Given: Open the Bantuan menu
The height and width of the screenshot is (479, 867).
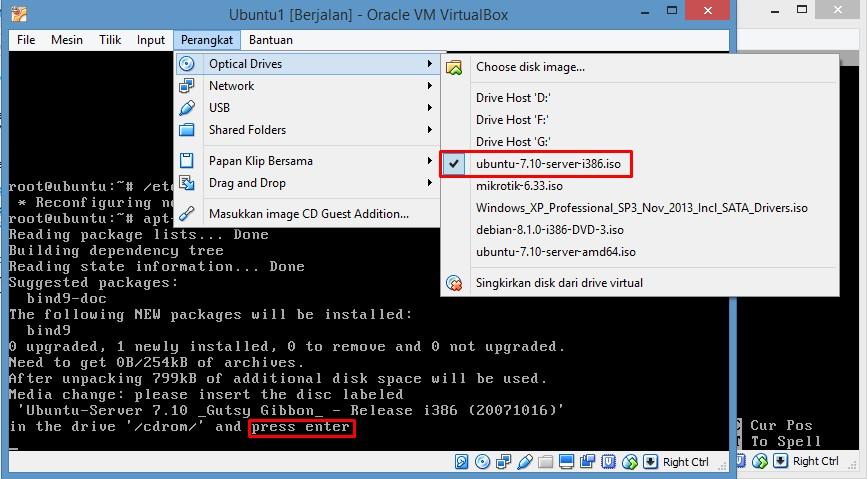Looking at the screenshot, I should (x=271, y=40).
